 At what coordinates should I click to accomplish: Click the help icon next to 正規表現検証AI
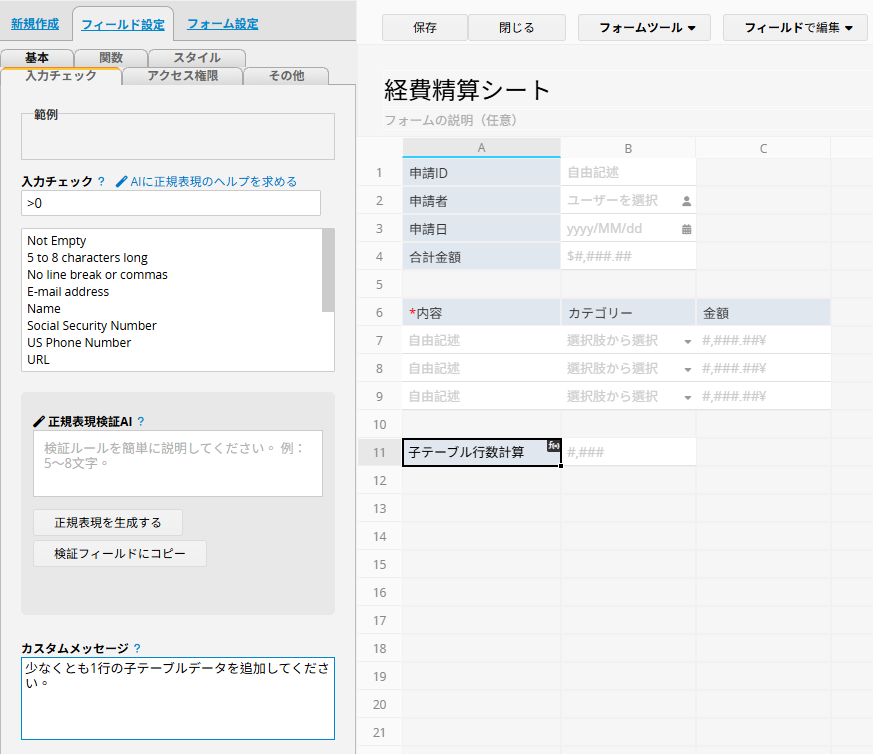tap(141, 422)
